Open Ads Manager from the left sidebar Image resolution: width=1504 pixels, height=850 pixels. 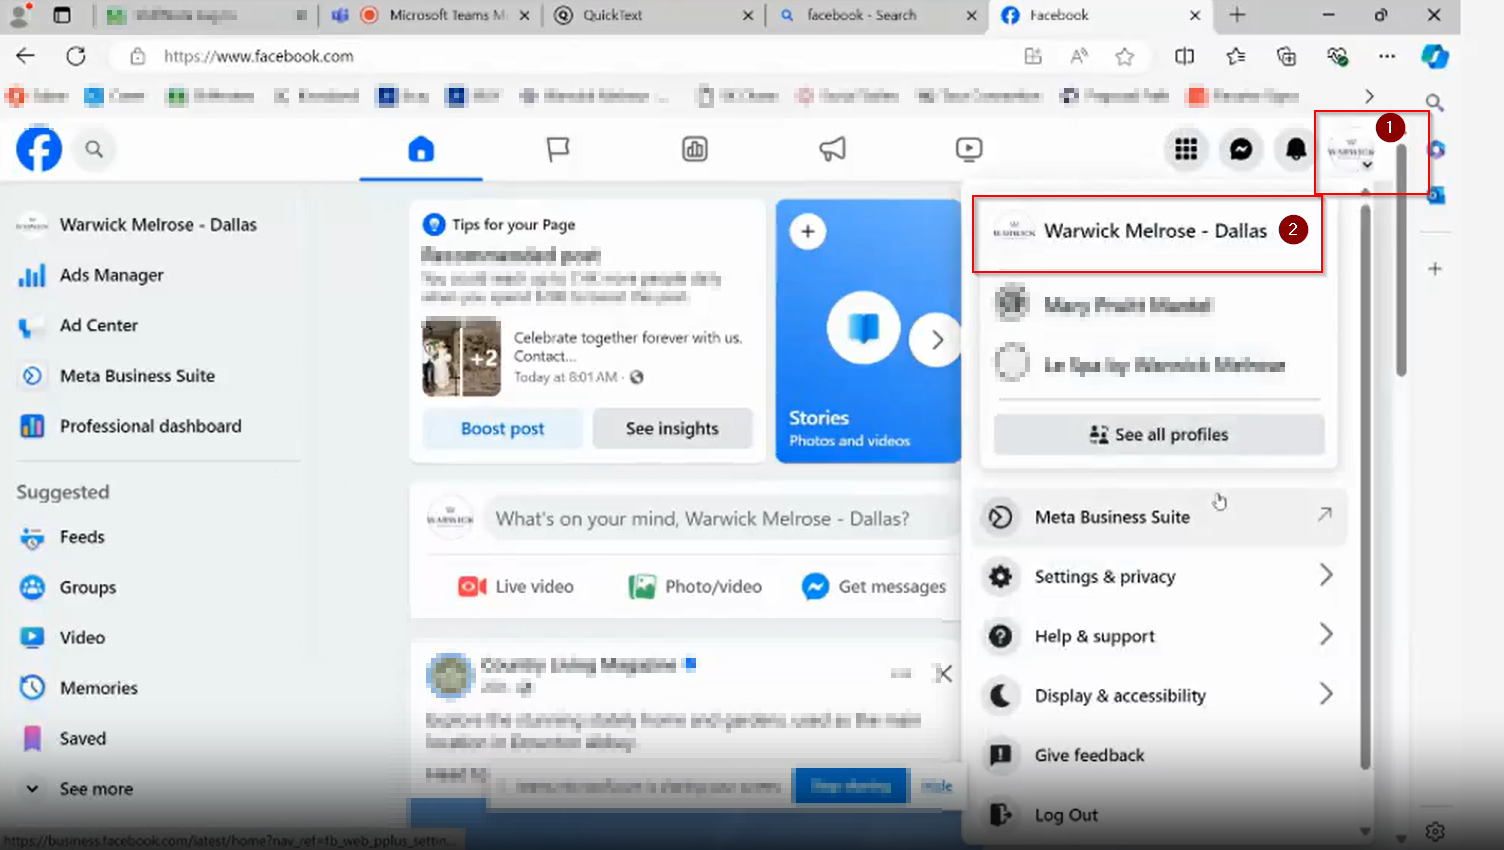[x=111, y=275]
